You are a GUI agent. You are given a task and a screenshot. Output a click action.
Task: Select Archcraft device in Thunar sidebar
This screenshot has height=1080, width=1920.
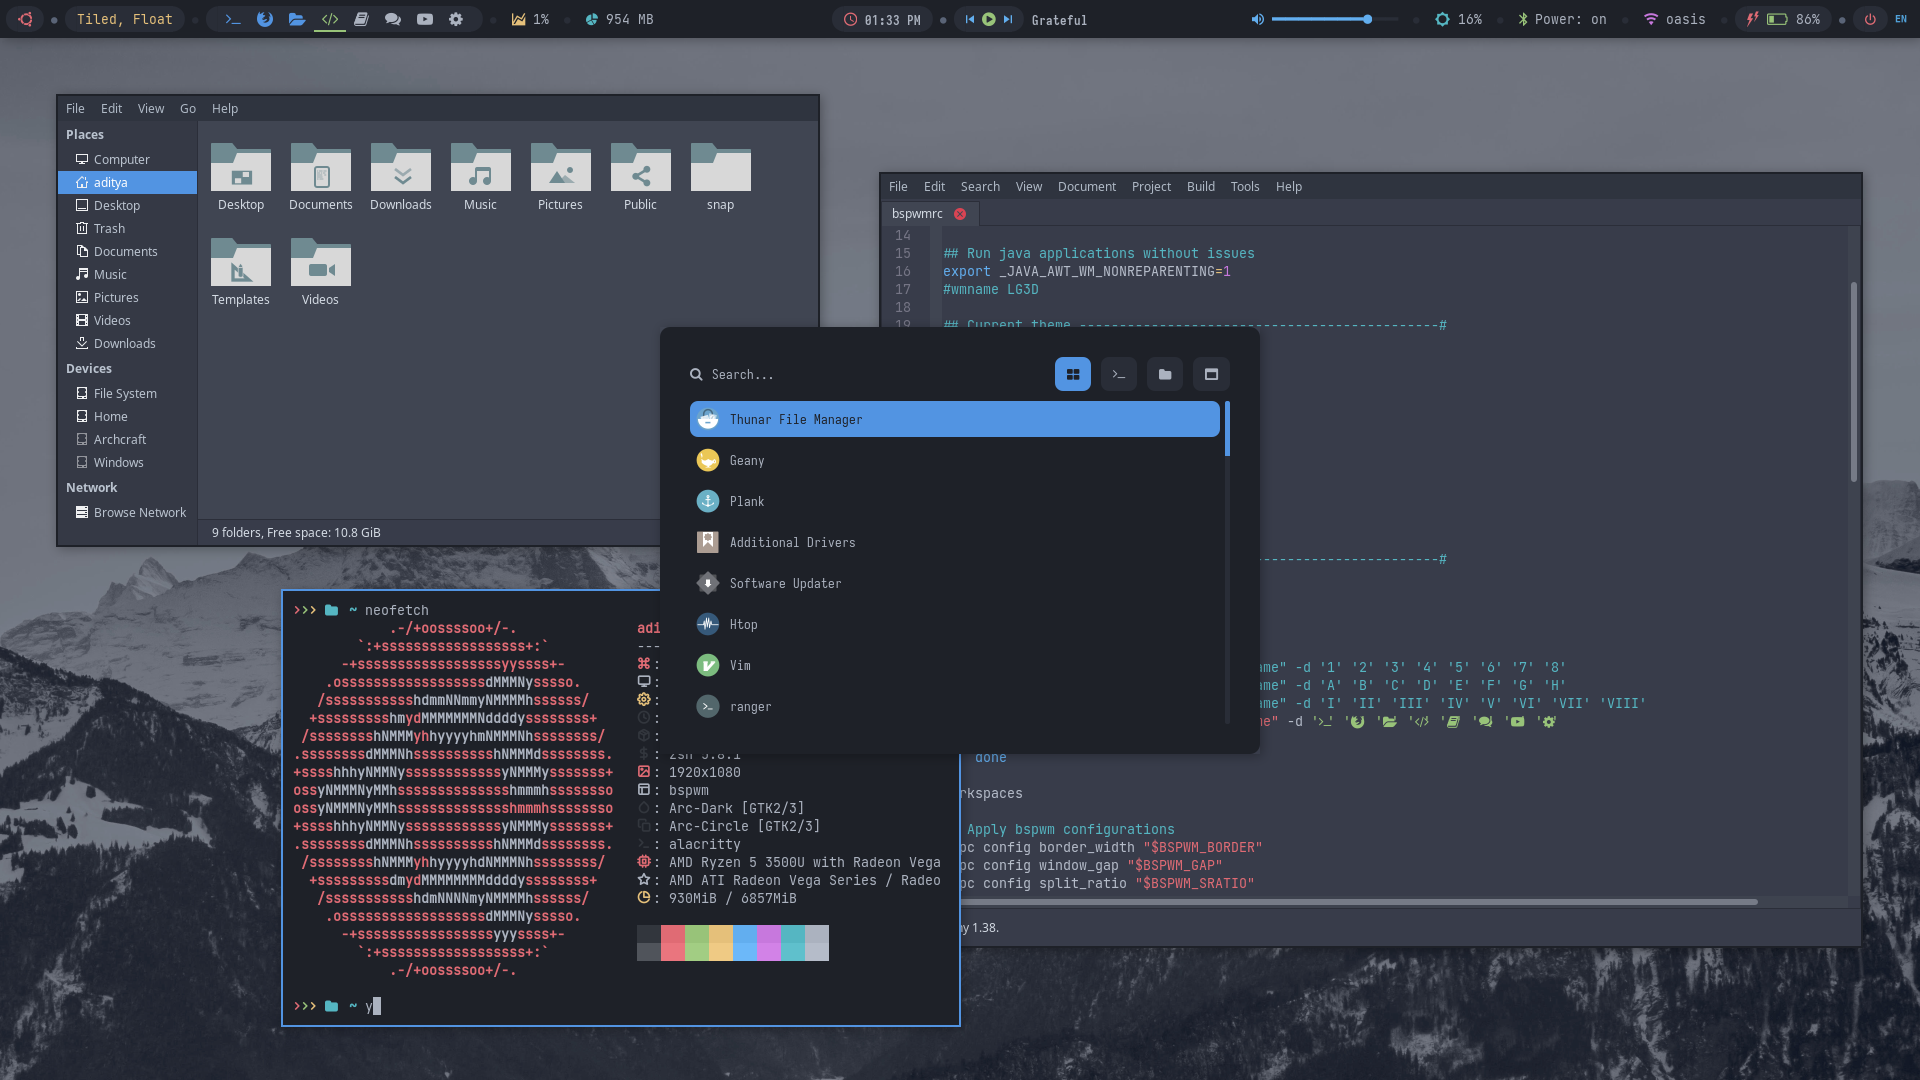click(x=119, y=439)
